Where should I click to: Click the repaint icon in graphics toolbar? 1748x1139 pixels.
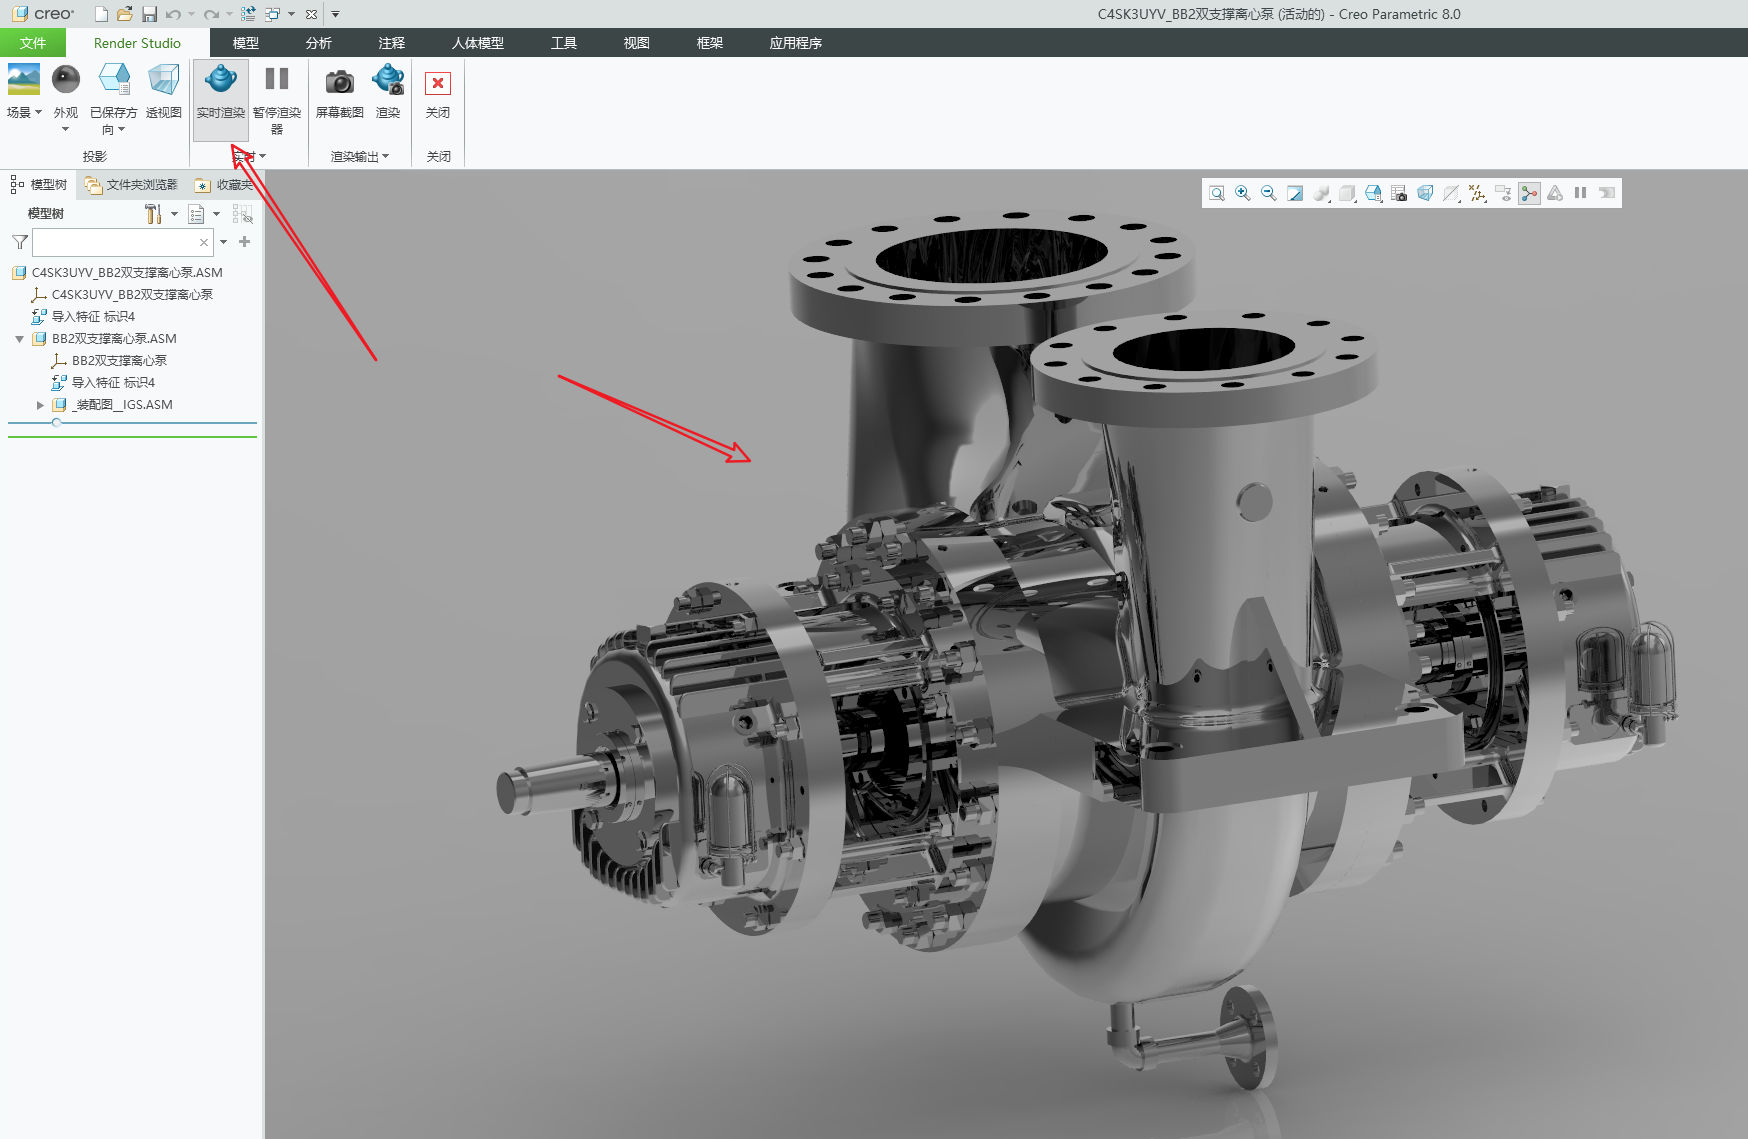[x=1295, y=193]
